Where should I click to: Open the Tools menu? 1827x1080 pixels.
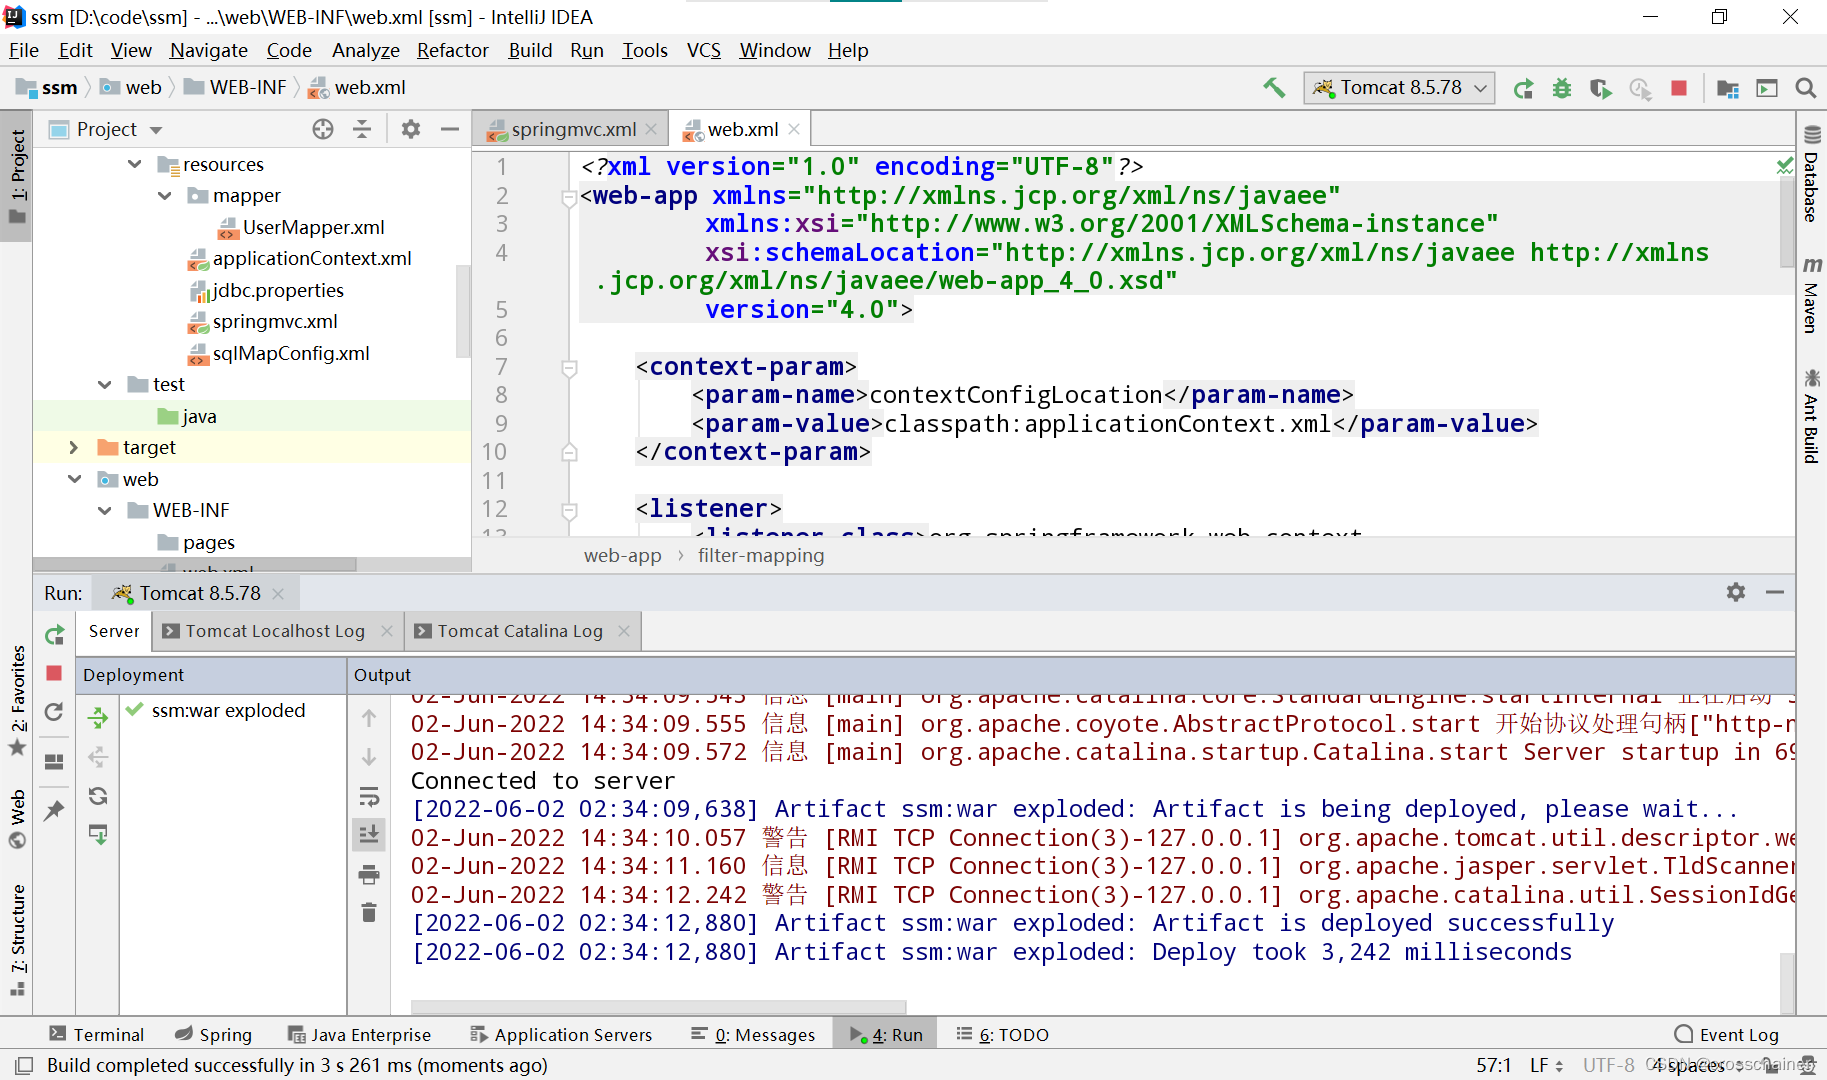[644, 51]
